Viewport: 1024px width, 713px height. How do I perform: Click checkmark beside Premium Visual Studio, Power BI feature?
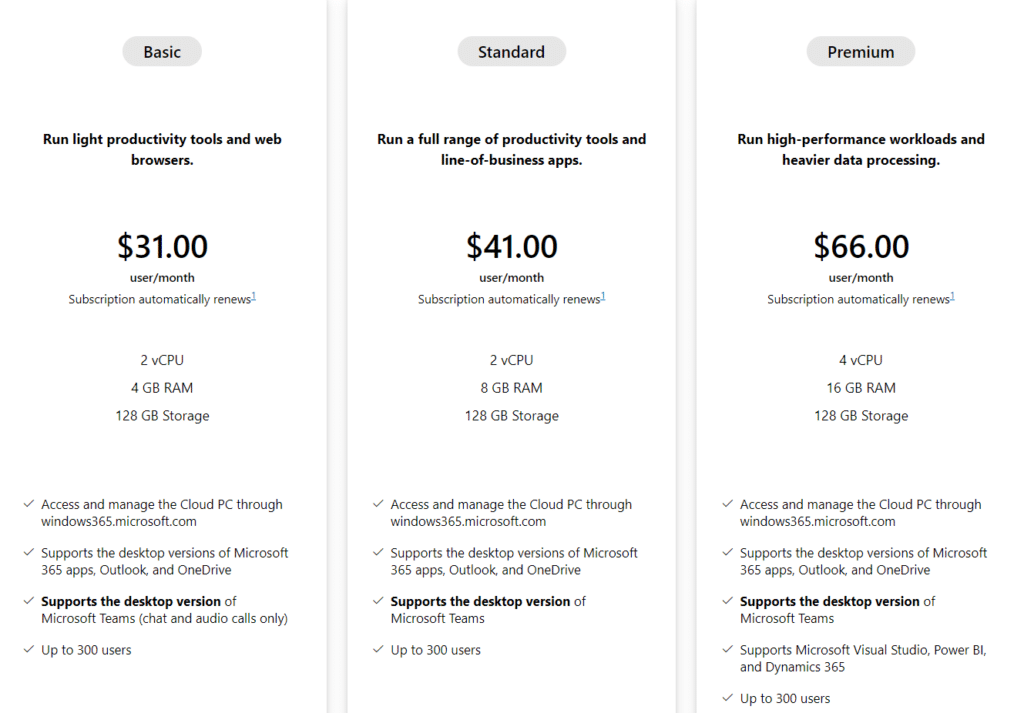(728, 649)
